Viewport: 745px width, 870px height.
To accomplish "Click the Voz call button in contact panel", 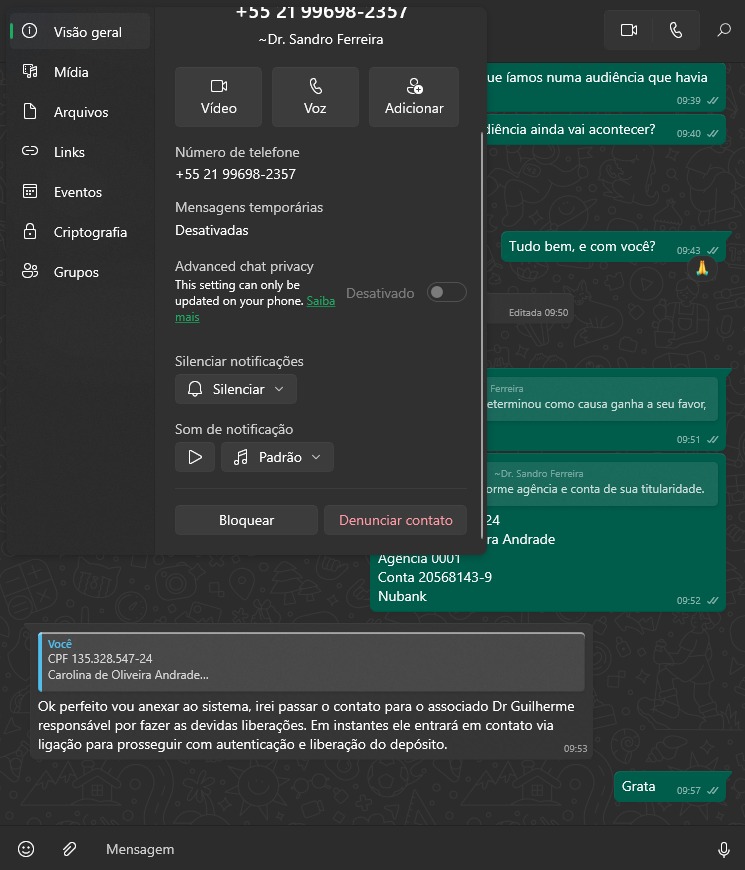I will tap(315, 97).
